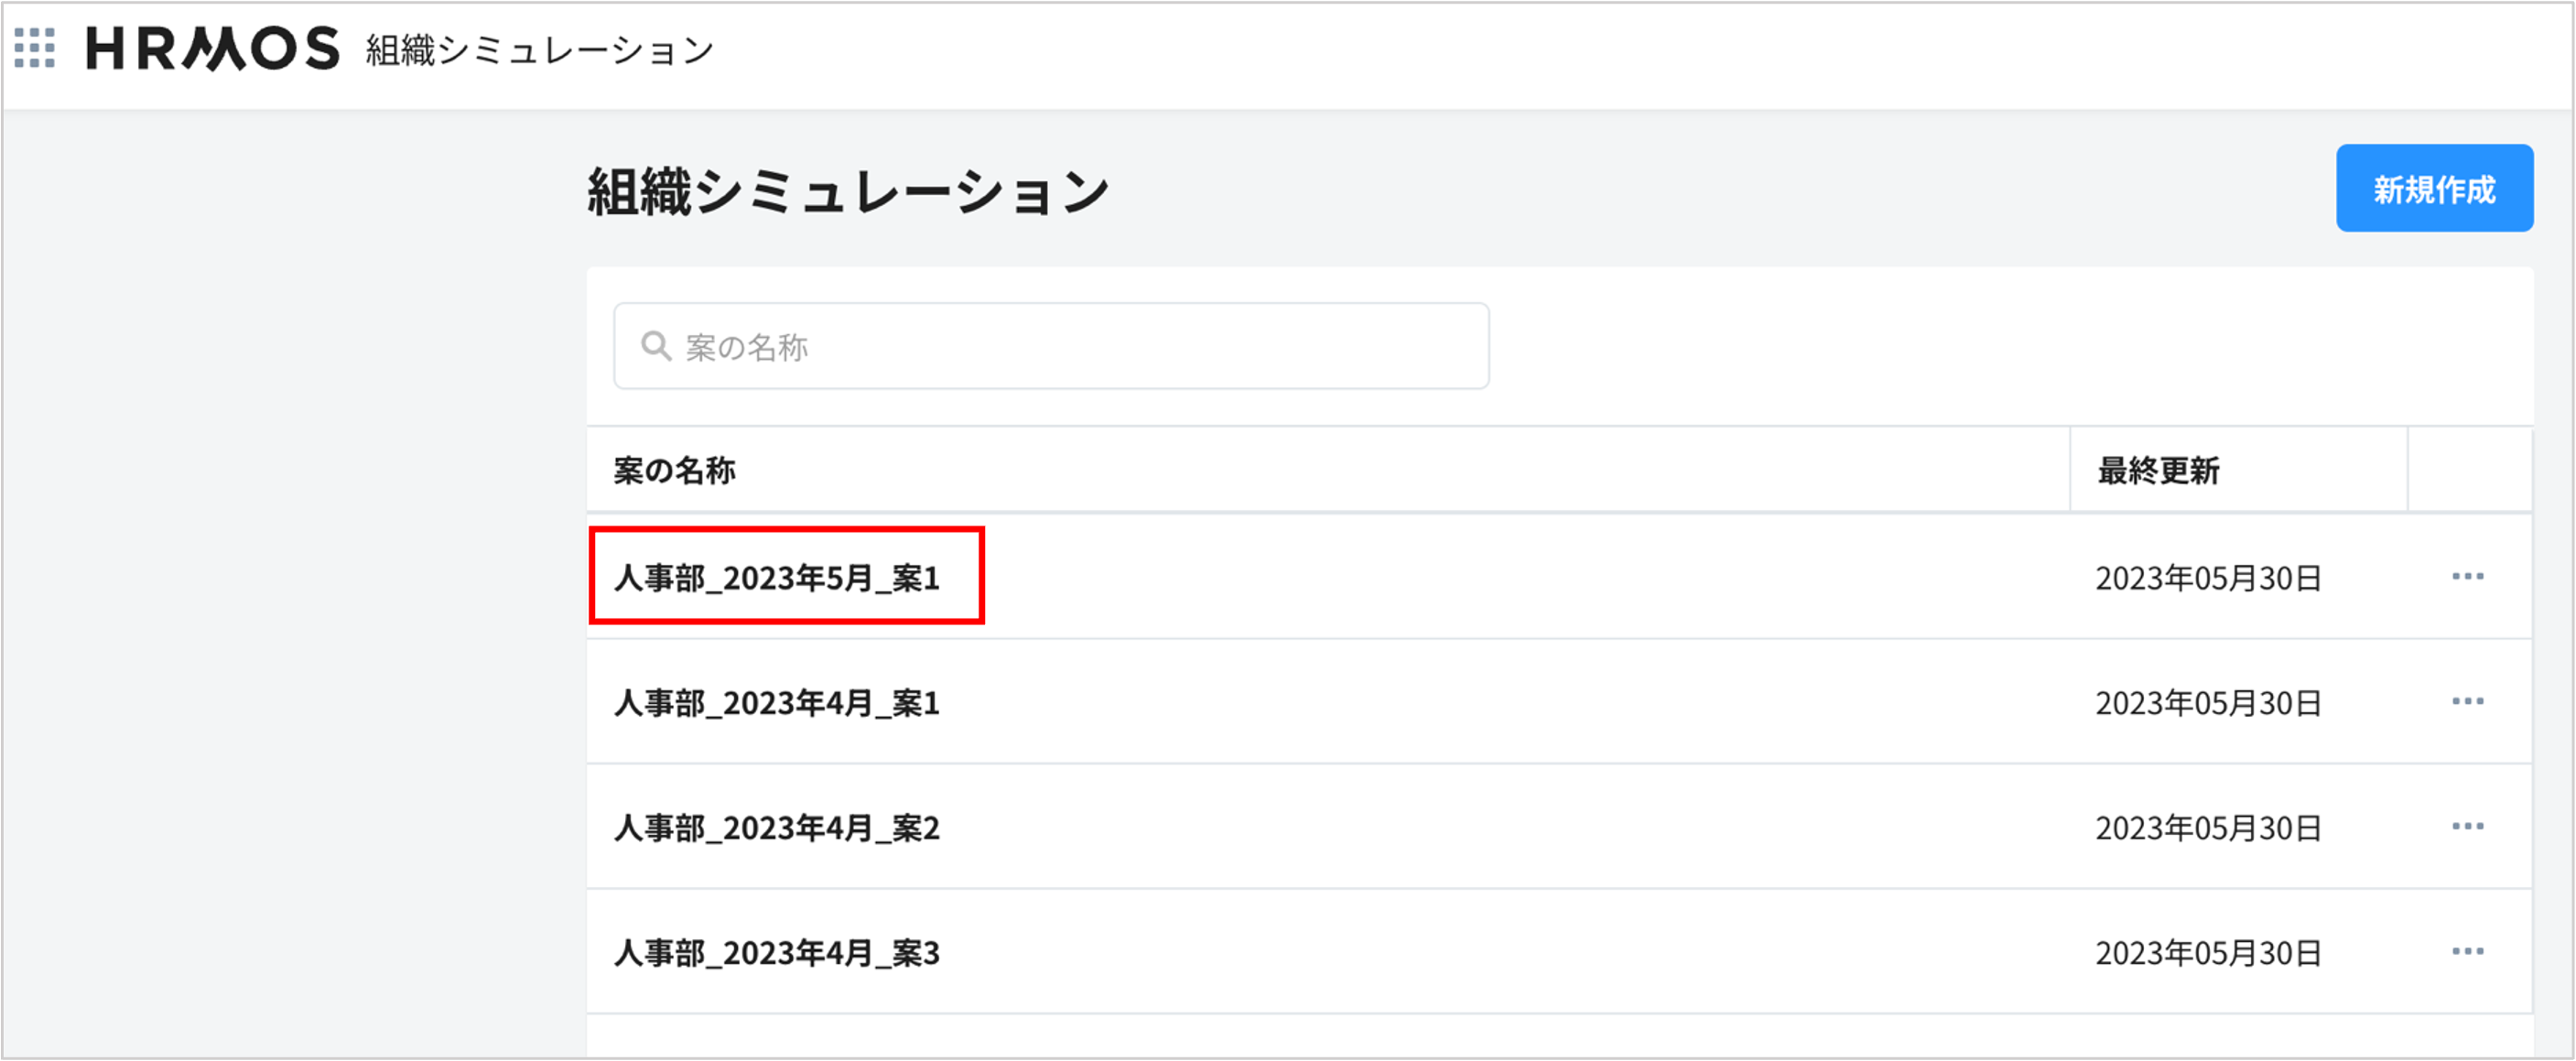
Task: Open more options for 人事部_2023年4月_案3
Action: 2467,952
